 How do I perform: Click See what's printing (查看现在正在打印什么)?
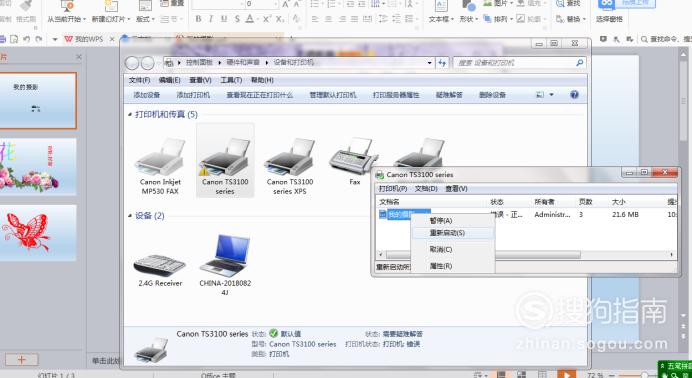(260, 95)
